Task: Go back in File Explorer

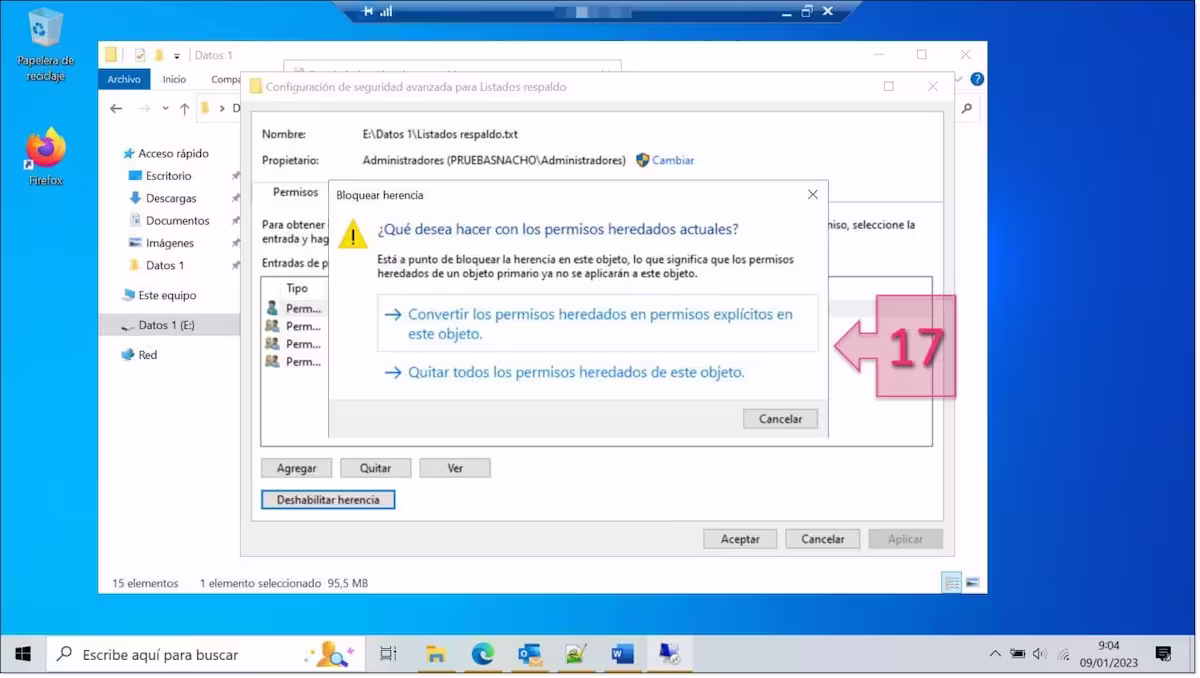Action: [x=116, y=108]
